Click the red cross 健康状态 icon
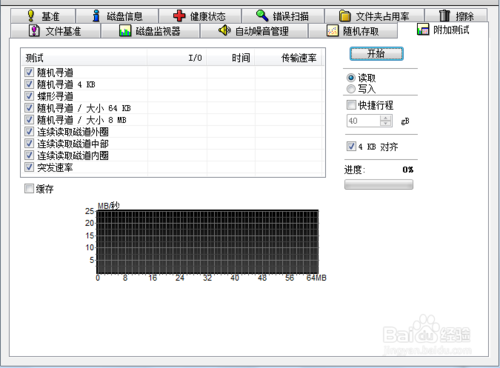This screenshot has height=368, width=500. click(x=179, y=16)
